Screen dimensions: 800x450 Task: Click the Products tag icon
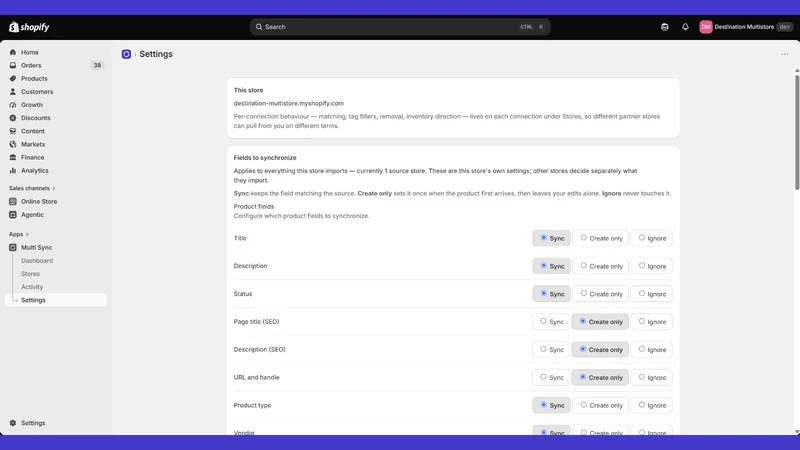click(13, 79)
